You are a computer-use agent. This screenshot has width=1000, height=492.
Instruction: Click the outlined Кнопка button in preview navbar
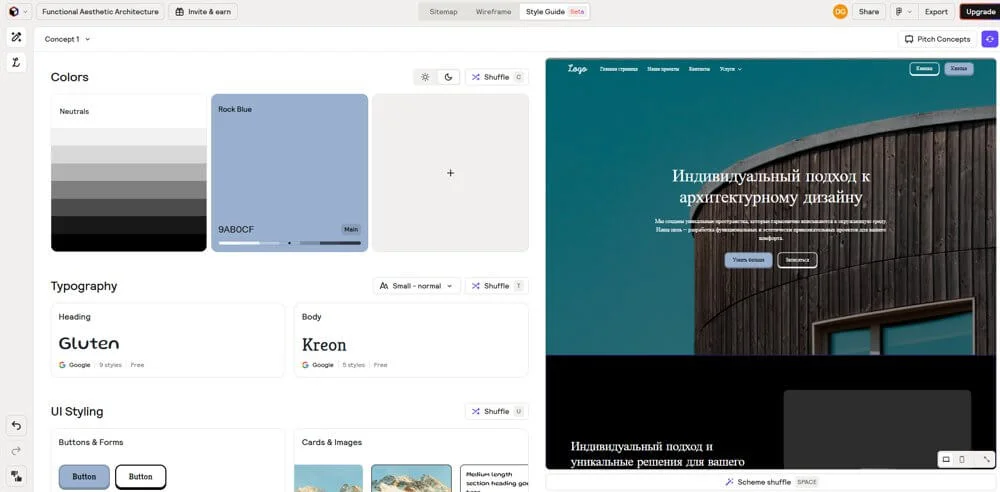coord(924,69)
